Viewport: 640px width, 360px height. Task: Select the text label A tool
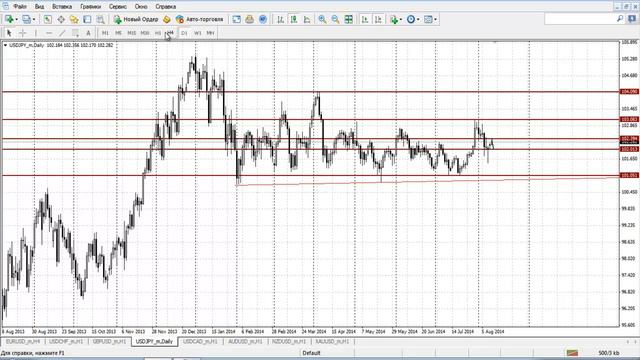[x=88, y=33]
